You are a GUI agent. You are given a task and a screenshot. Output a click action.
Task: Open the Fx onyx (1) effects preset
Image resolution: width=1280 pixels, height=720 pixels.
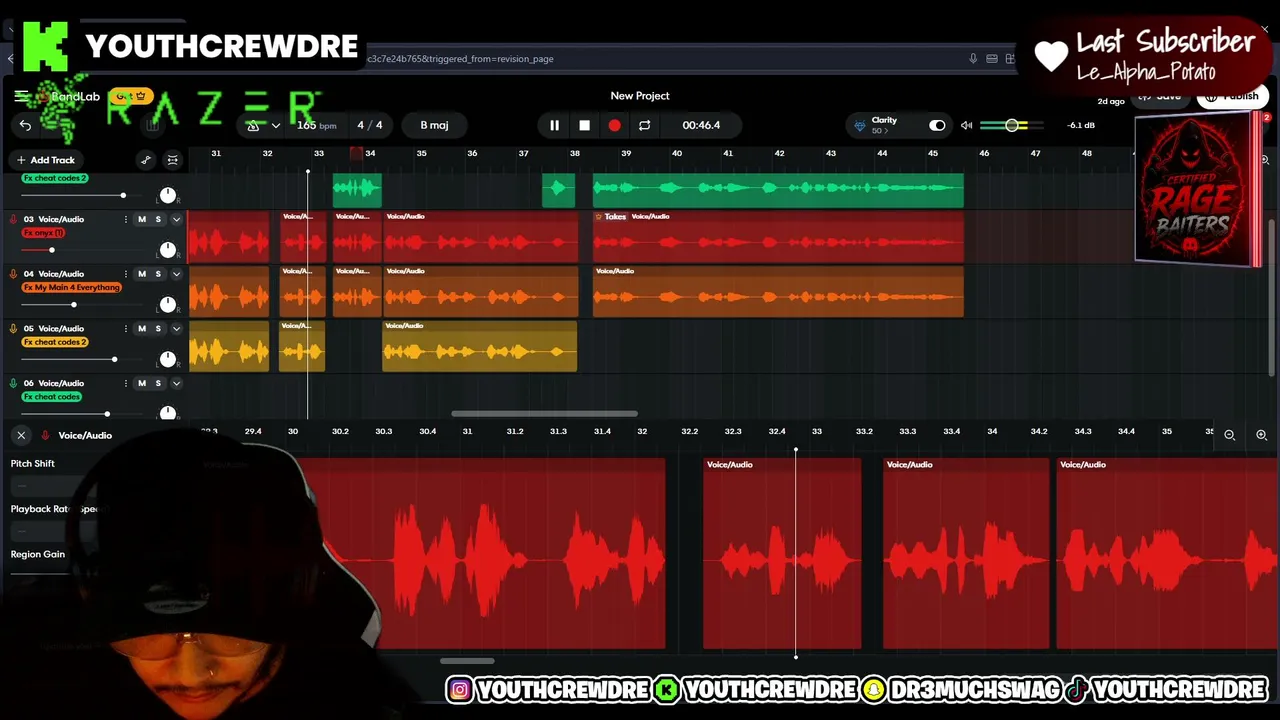(x=43, y=233)
